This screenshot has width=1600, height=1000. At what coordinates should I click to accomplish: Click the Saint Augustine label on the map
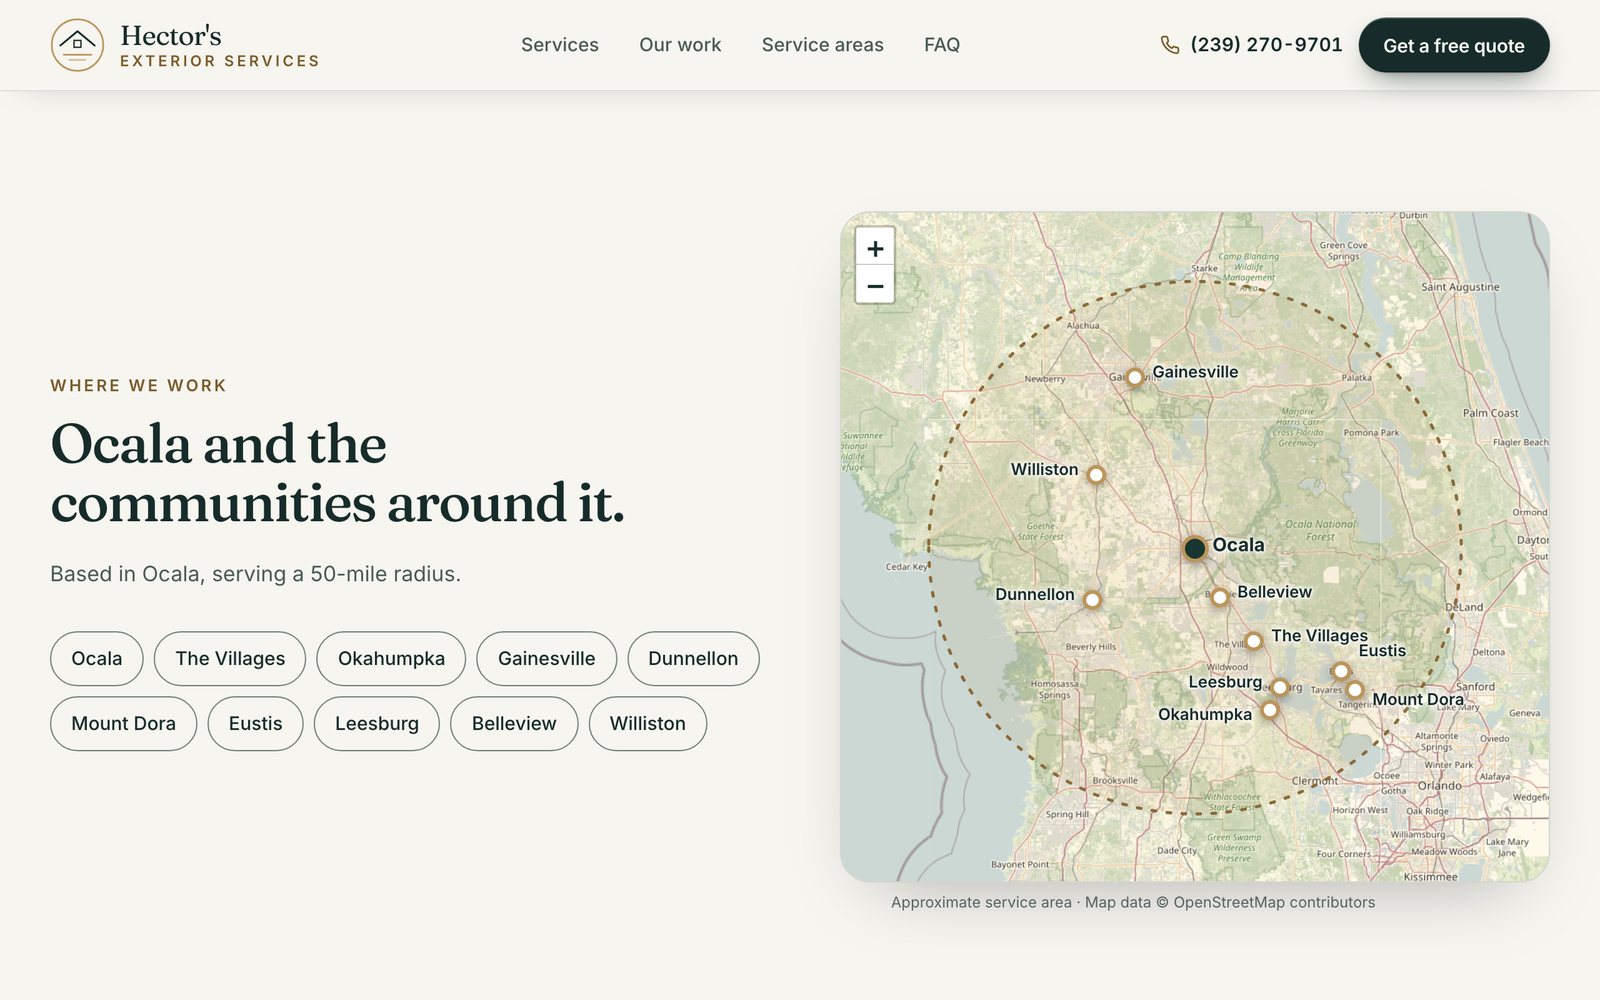coord(1460,287)
